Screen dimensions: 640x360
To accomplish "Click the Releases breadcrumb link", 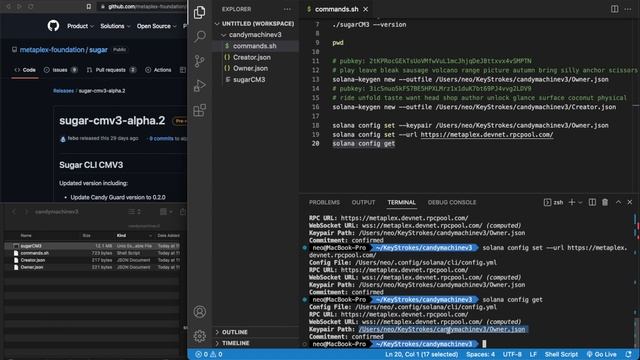I will 63,91.
